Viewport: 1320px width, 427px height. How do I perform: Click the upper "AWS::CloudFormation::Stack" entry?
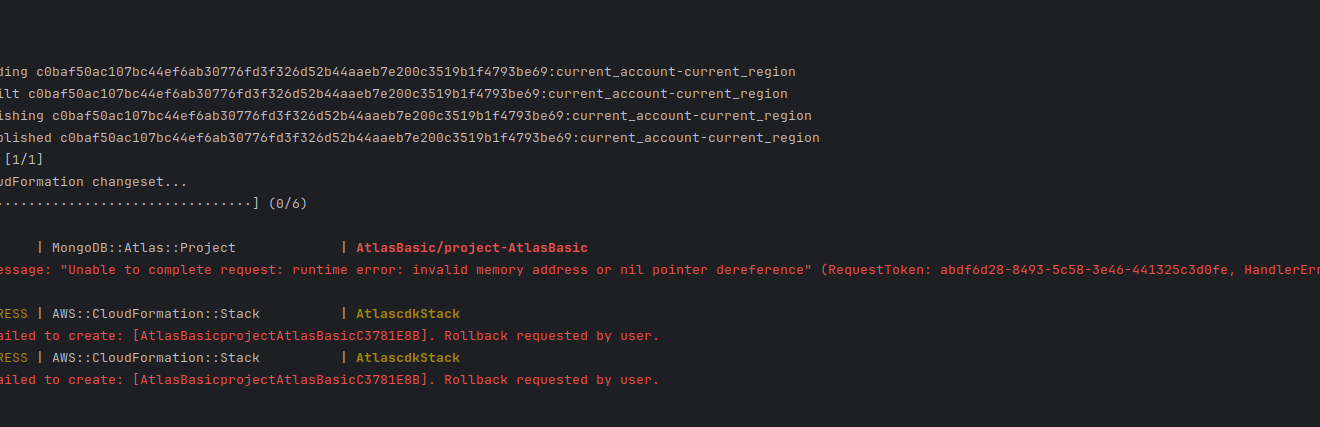(155, 314)
